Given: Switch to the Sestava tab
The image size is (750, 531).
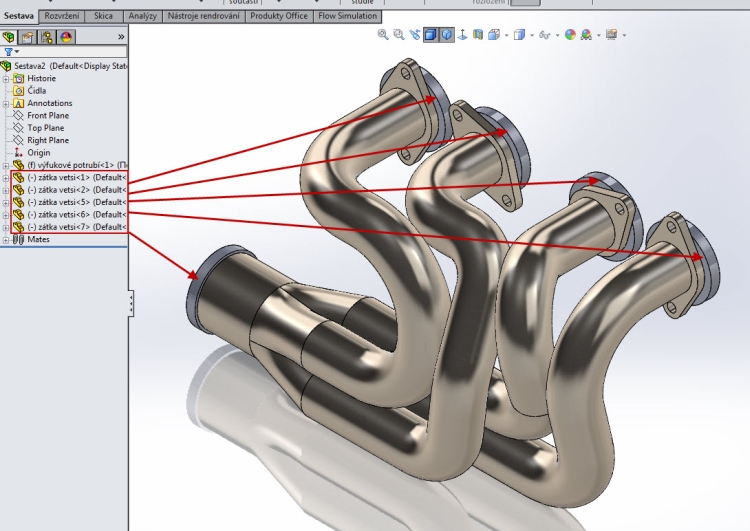Looking at the screenshot, I should [x=19, y=16].
